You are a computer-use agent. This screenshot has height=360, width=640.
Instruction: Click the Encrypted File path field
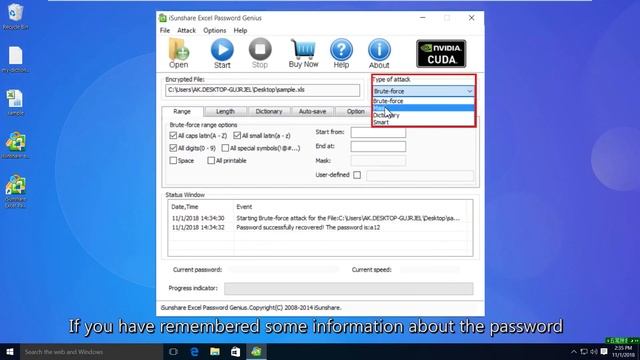262,90
